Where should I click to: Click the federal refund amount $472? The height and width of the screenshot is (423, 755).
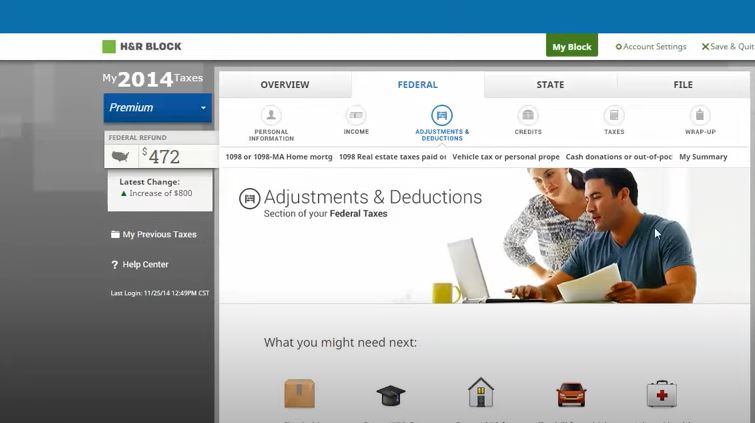(161, 156)
